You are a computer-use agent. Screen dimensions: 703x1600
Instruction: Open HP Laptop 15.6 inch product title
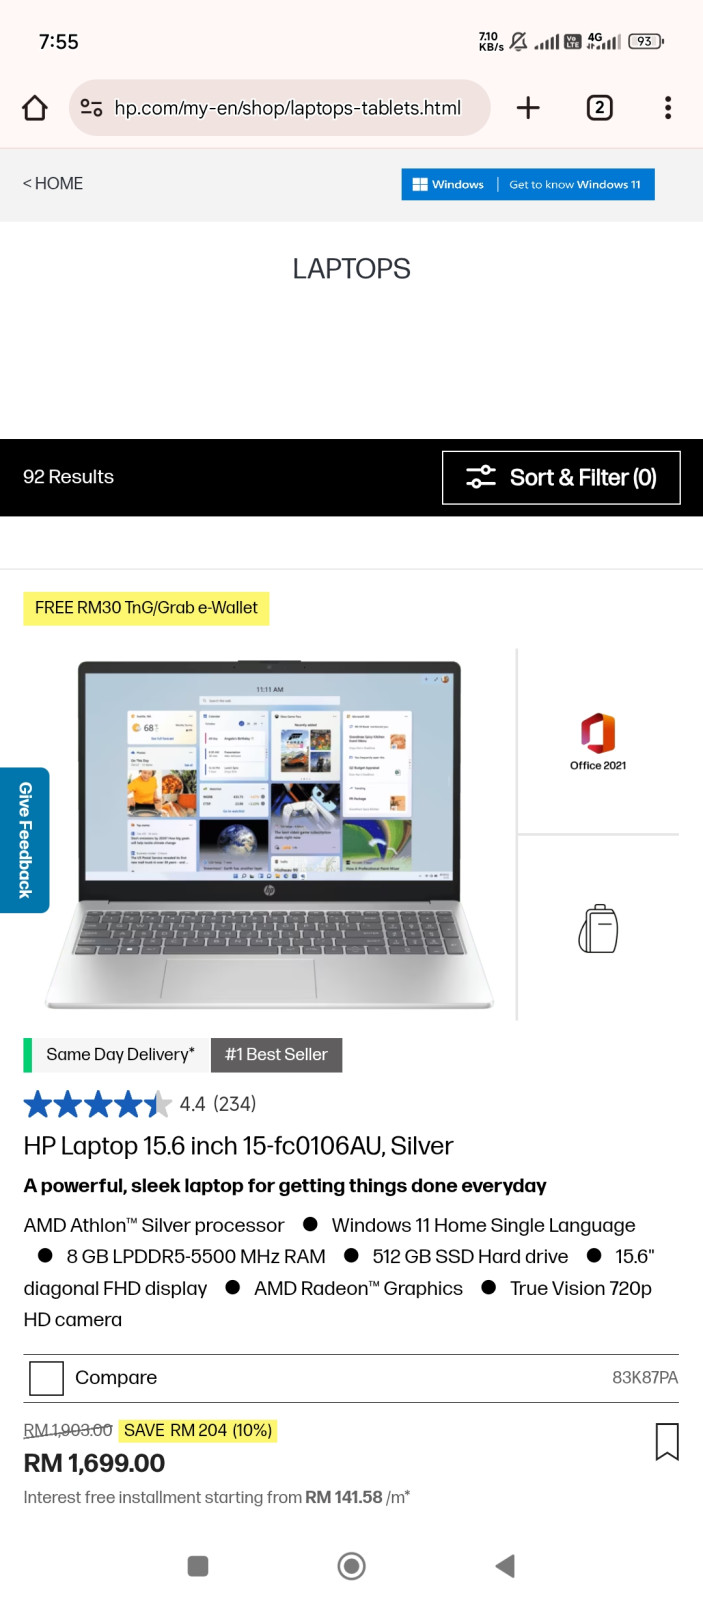[238, 1146]
